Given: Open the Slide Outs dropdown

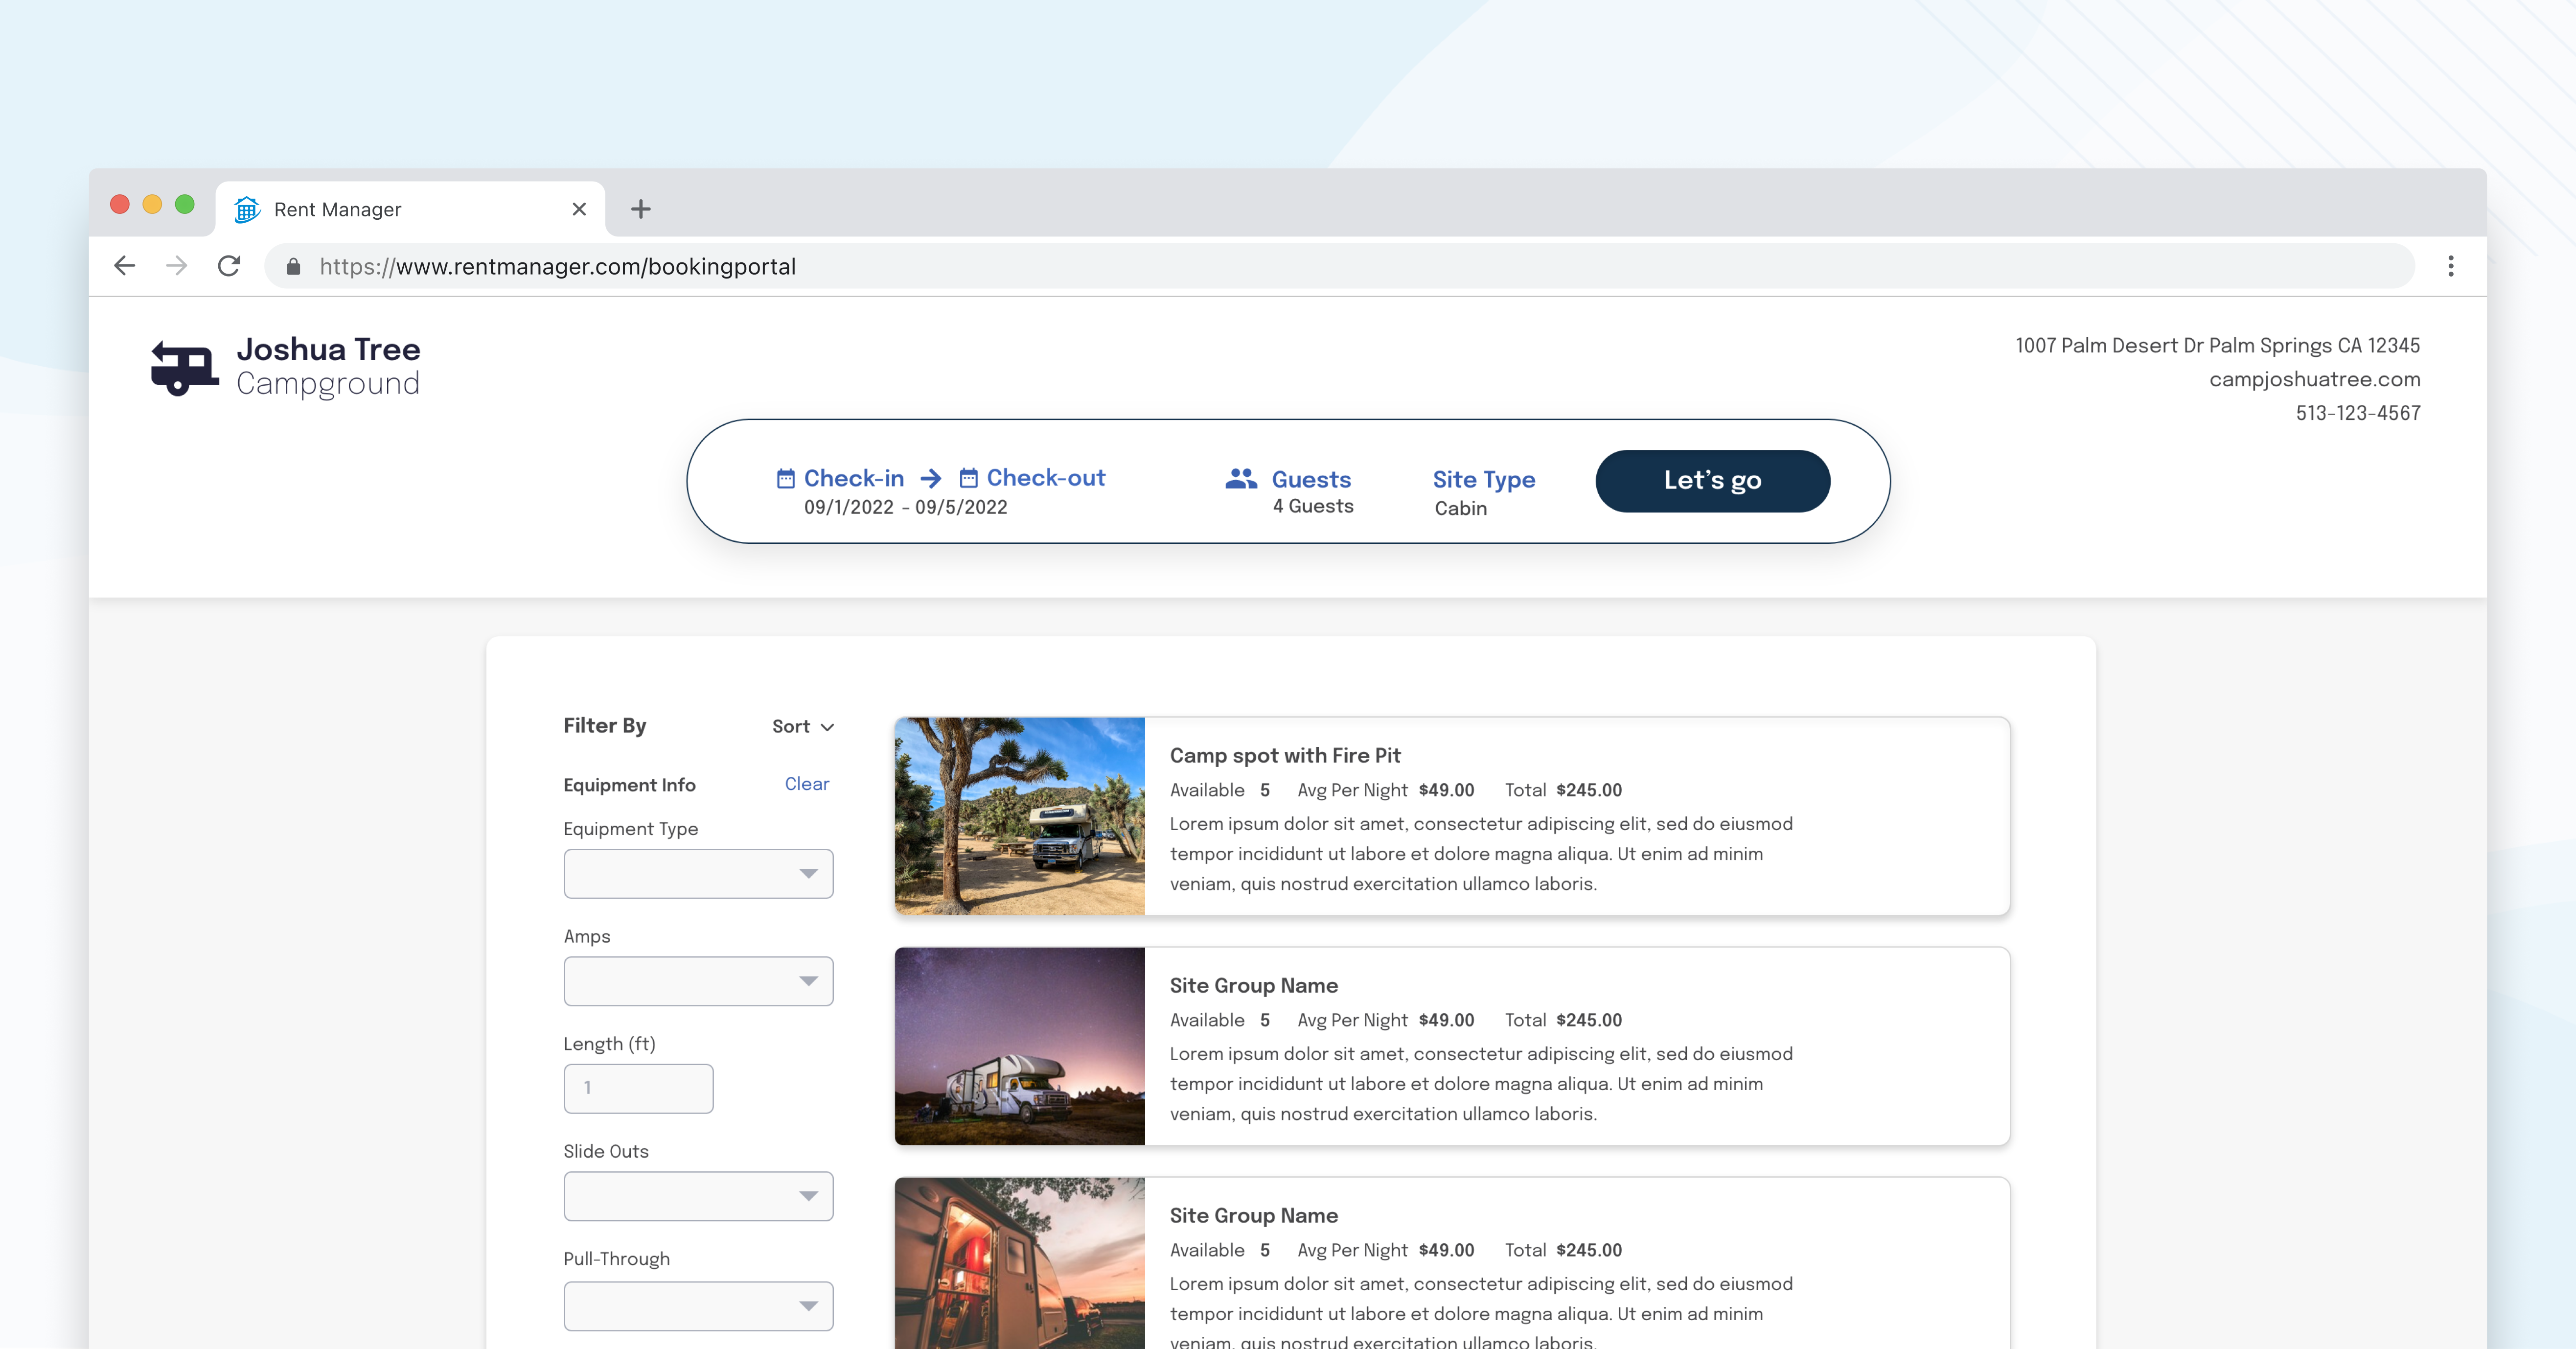Looking at the screenshot, I should 698,1196.
